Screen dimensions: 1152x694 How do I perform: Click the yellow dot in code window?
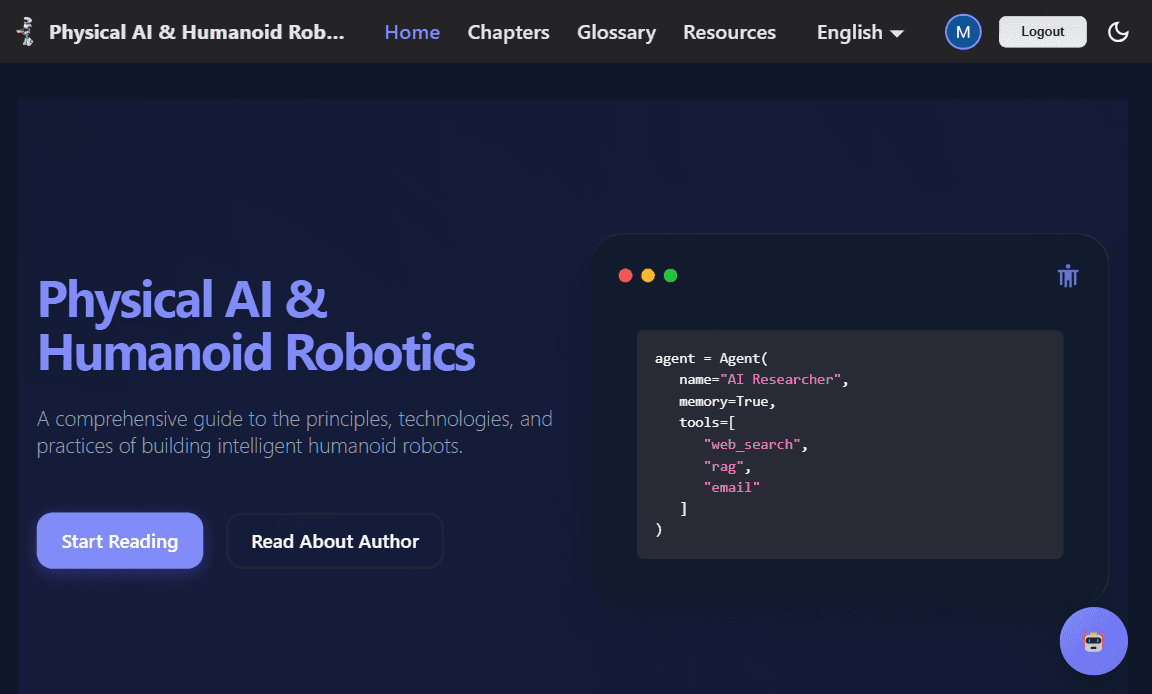click(648, 275)
